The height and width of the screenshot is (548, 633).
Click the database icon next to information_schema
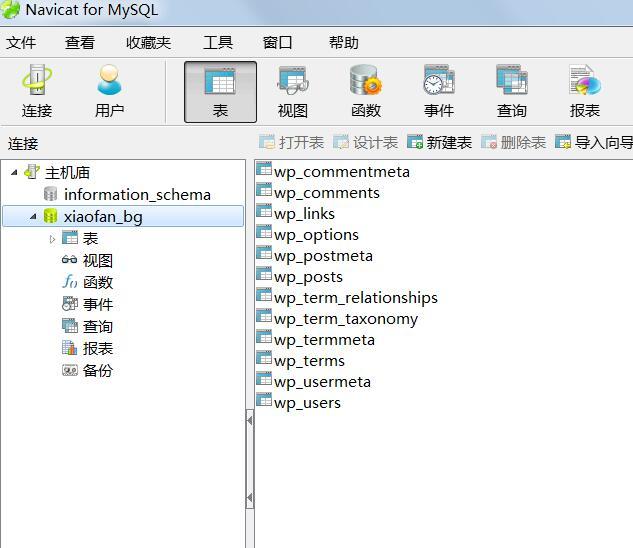point(50,194)
